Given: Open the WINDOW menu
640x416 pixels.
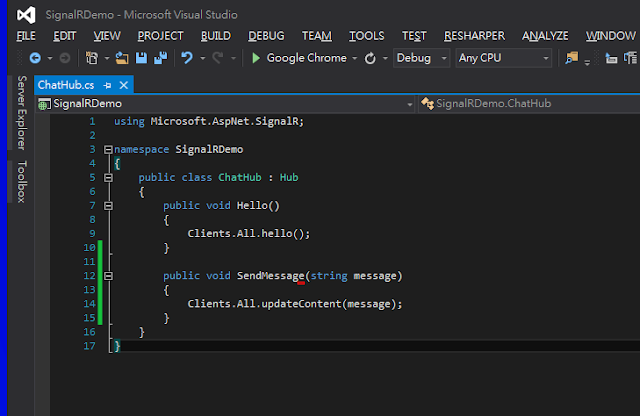Looking at the screenshot, I should pos(611,36).
